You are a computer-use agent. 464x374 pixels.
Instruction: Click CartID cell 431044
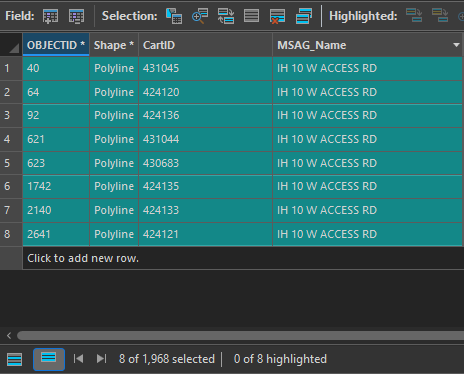pyautogui.click(x=205, y=139)
